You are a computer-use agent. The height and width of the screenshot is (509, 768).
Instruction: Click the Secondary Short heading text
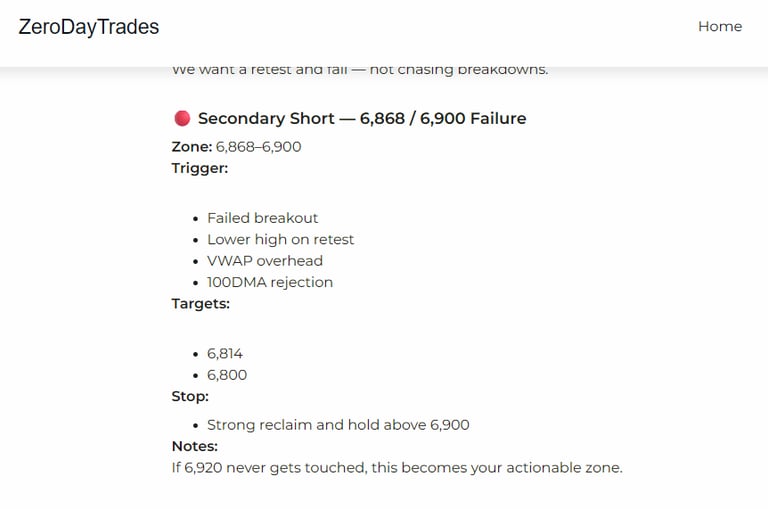361,119
